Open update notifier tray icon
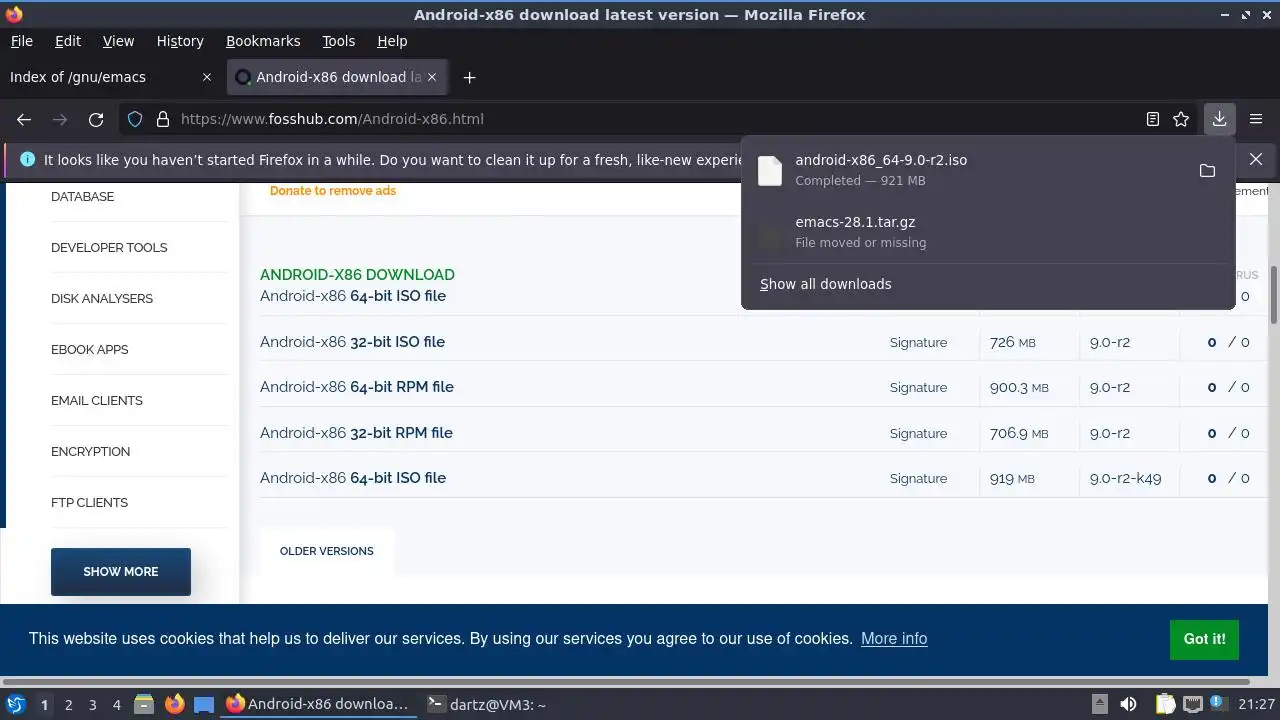This screenshot has width=1280, height=720. 1217,705
